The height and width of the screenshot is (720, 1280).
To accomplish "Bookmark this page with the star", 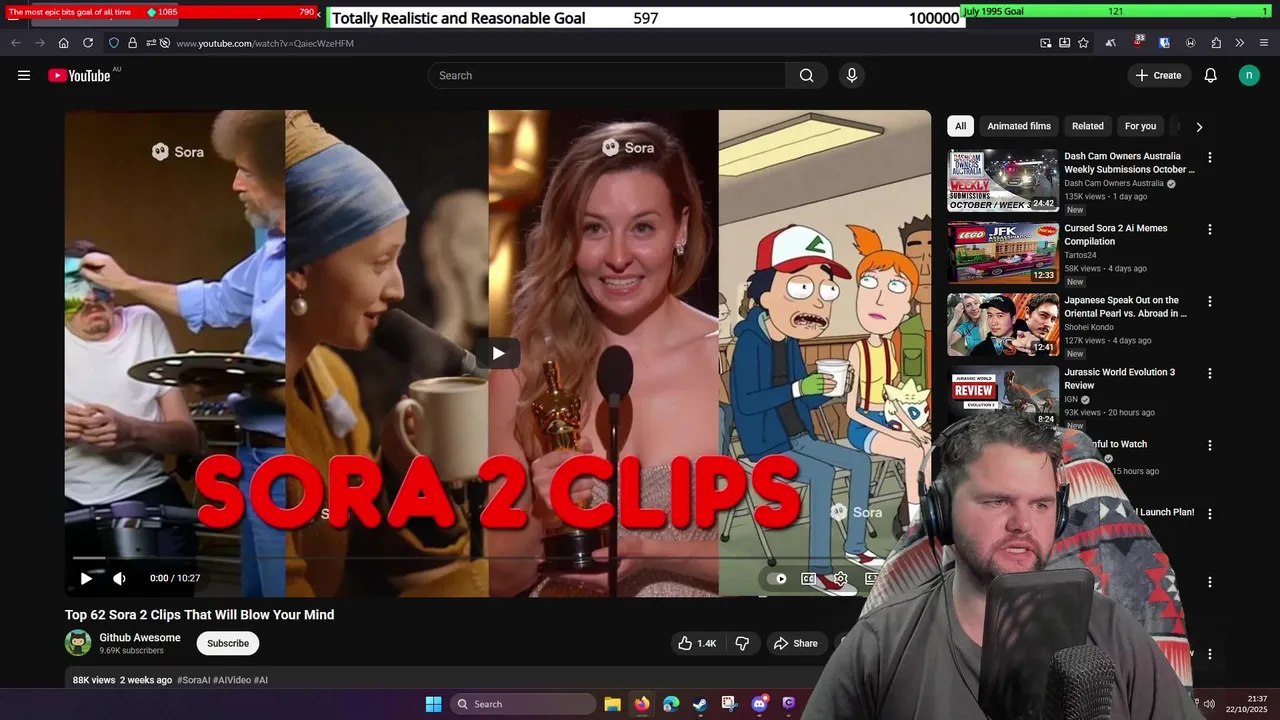I will pyautogui.click(x=1083, y=43).
